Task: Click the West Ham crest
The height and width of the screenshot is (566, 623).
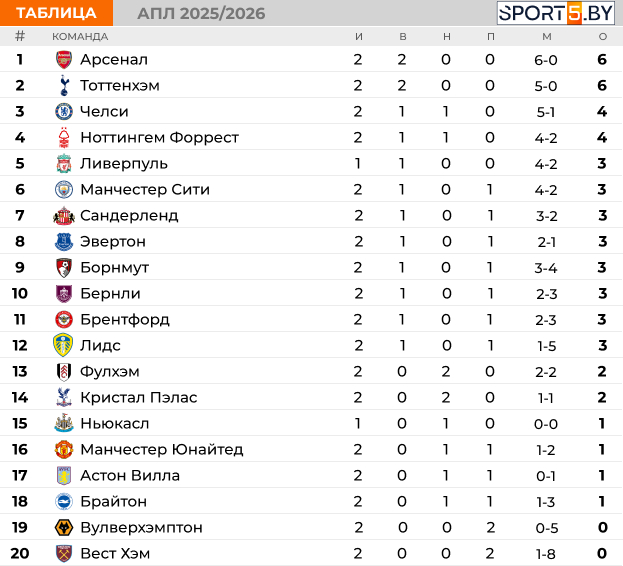Action: tap(64, 553)
